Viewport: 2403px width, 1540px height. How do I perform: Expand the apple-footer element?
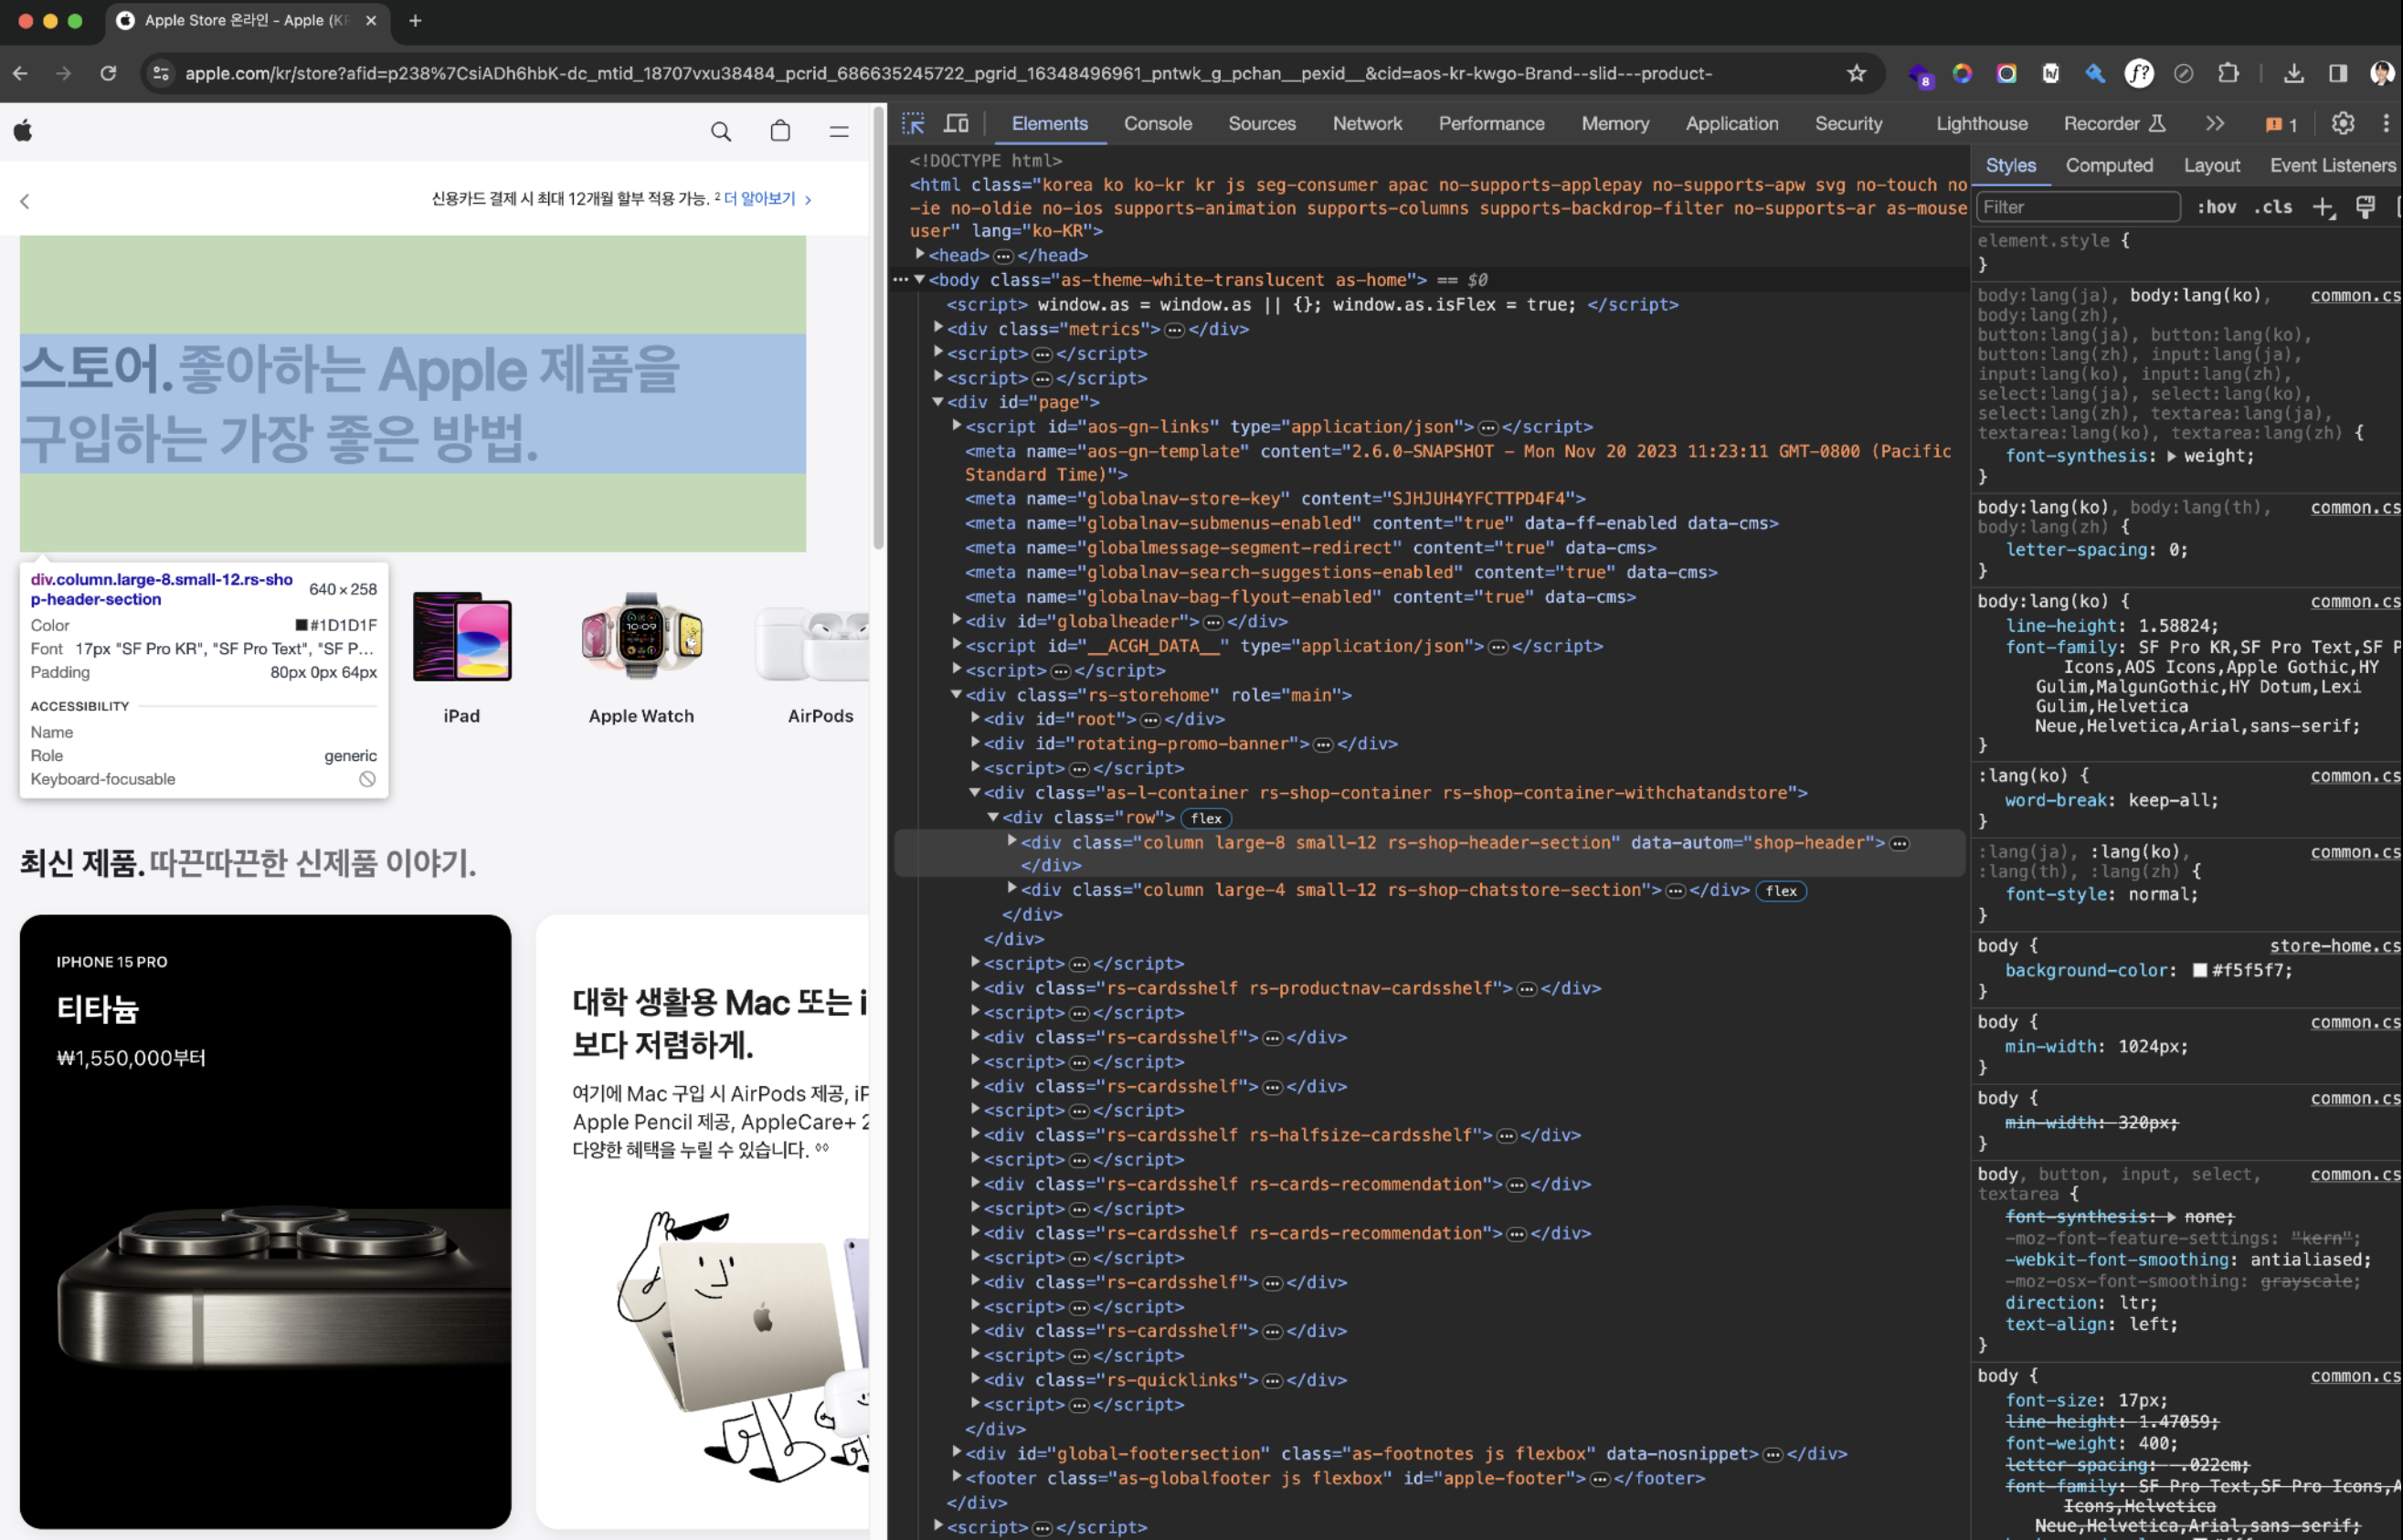[957, 1476]
